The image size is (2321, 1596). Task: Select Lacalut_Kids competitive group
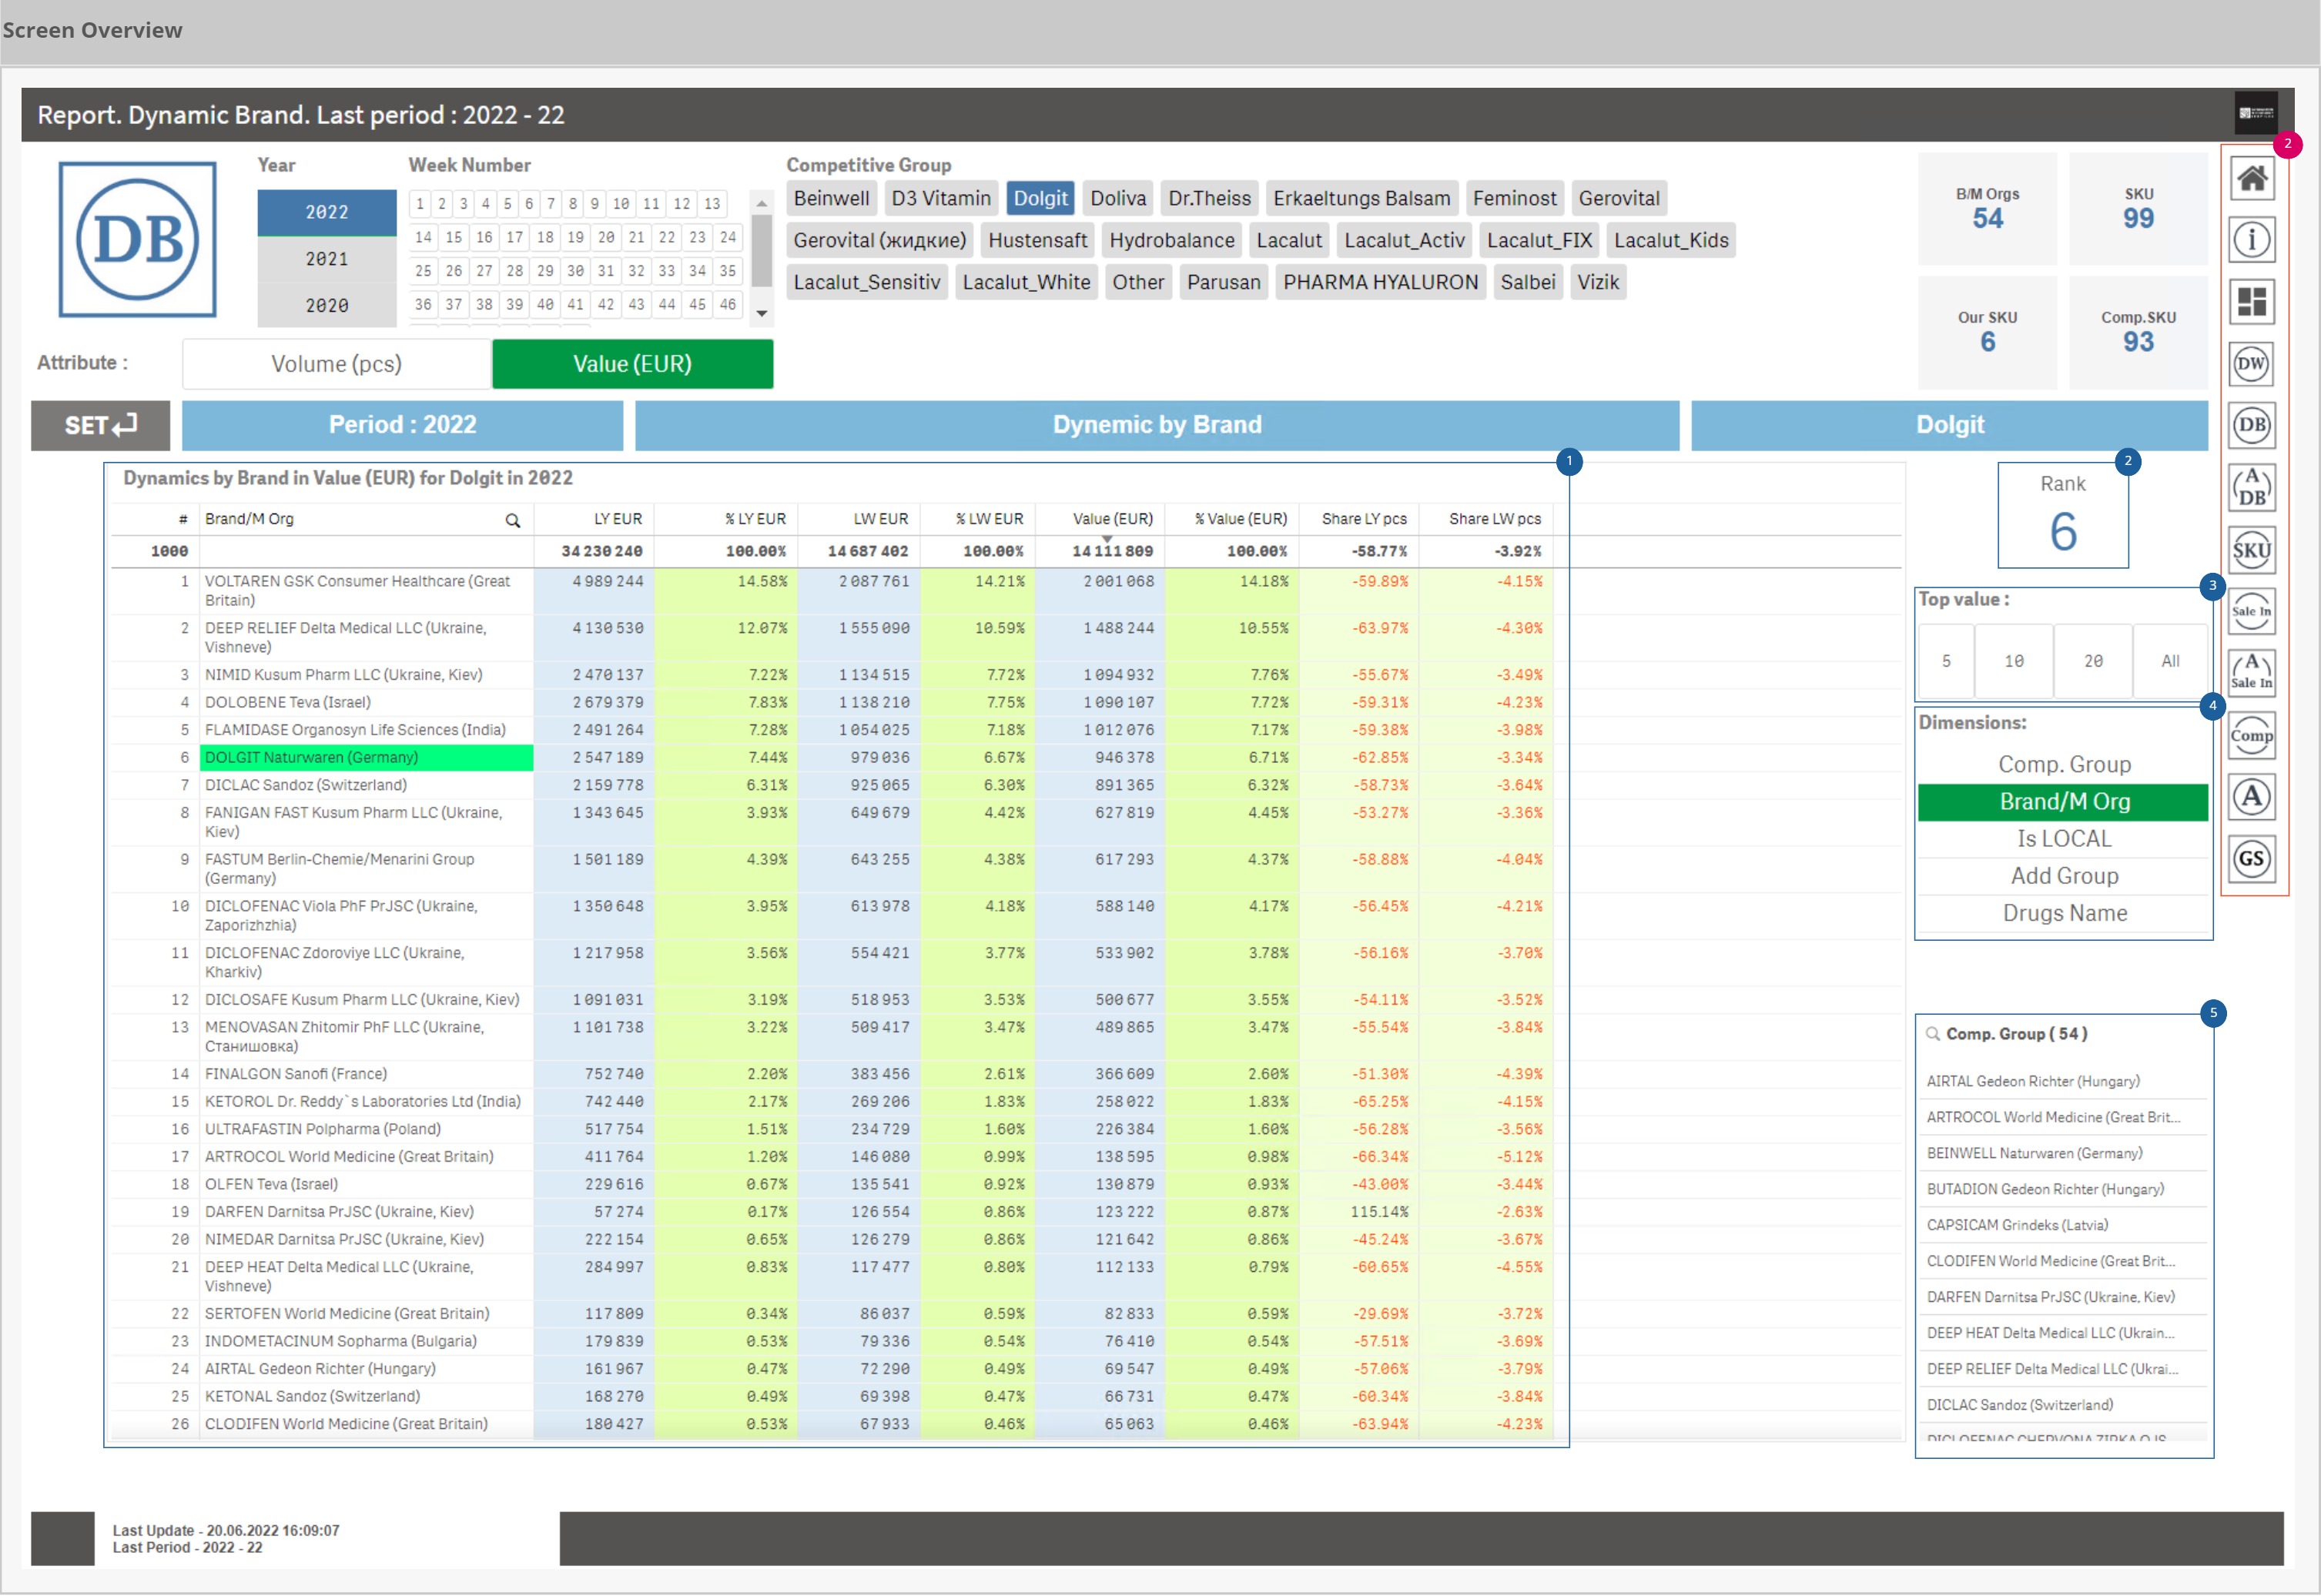pyautogui.click(x=1670, y=240)
